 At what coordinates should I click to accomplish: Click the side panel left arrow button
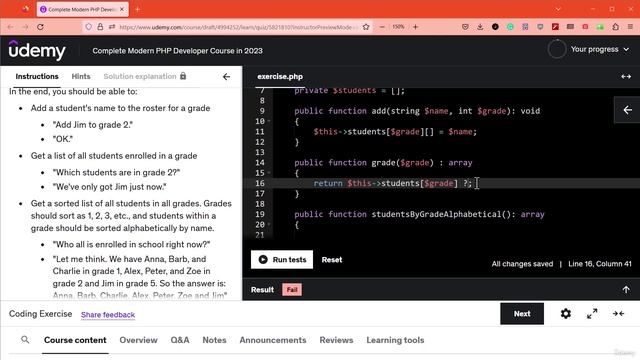(x=627, y=110)
